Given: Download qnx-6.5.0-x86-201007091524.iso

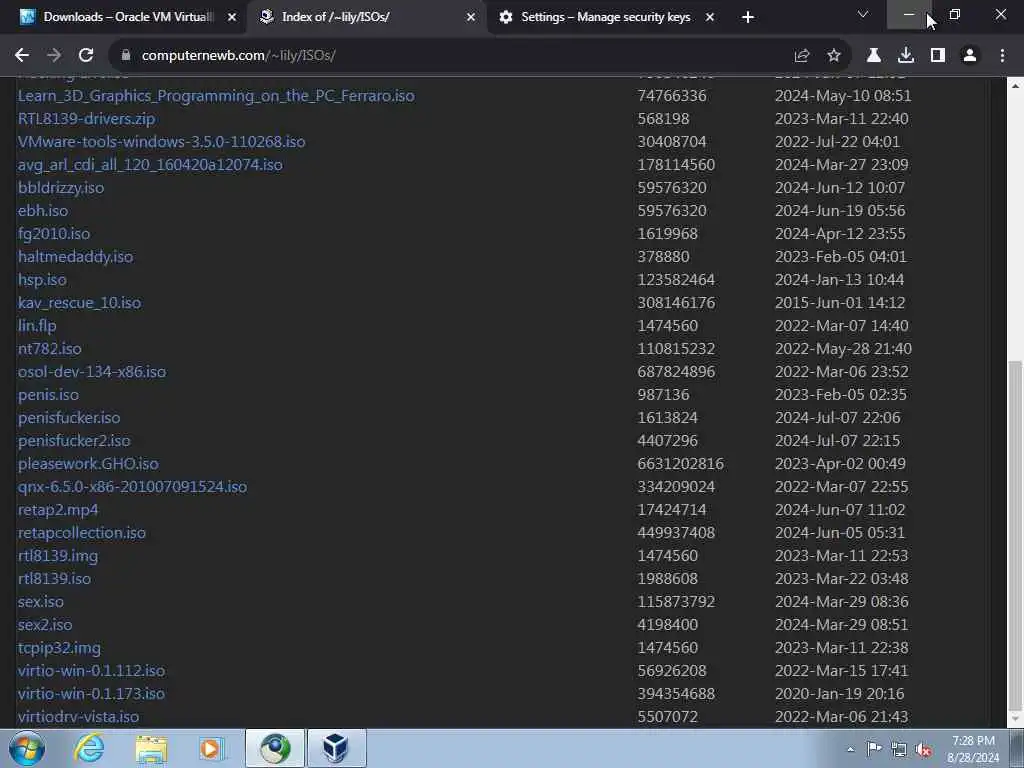Looking at the screenshot, I should point(133,487).
